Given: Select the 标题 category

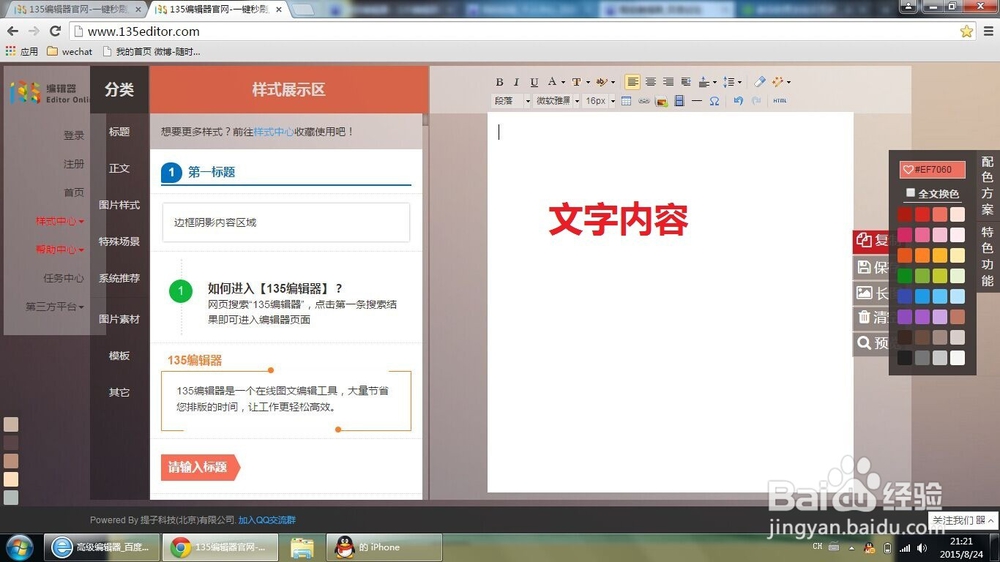Looking at the screenshot, I should pos(119,131).
